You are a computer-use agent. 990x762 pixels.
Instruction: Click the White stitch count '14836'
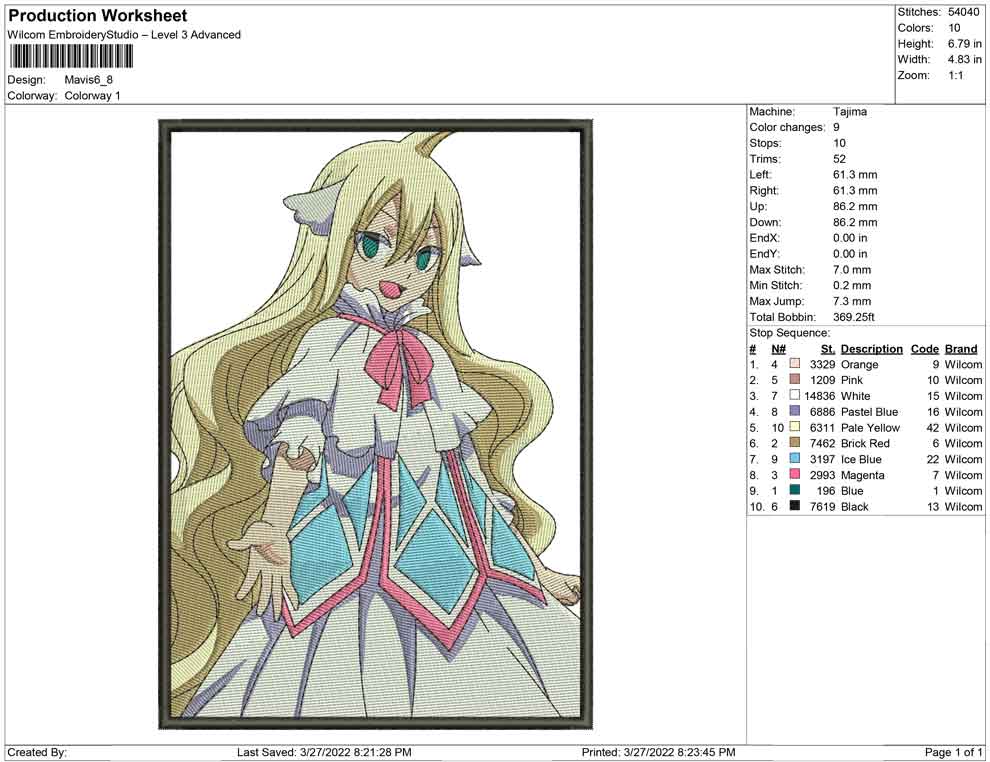(820, 396)
